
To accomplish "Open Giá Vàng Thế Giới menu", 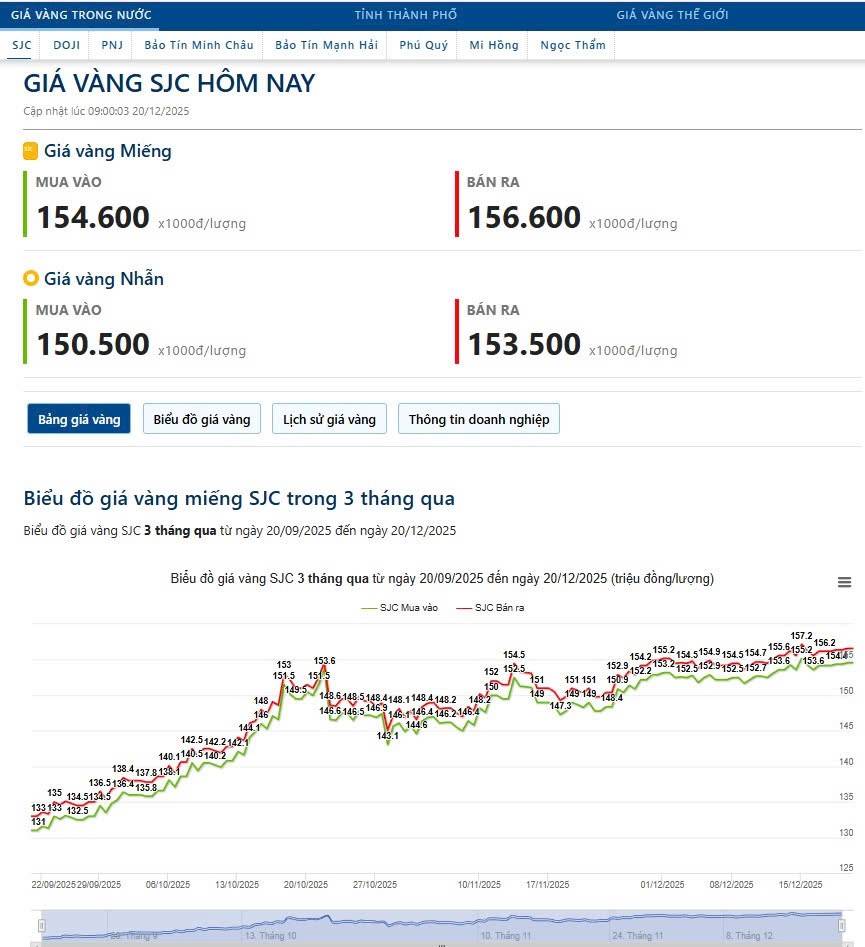I will [x=672, y=15].
